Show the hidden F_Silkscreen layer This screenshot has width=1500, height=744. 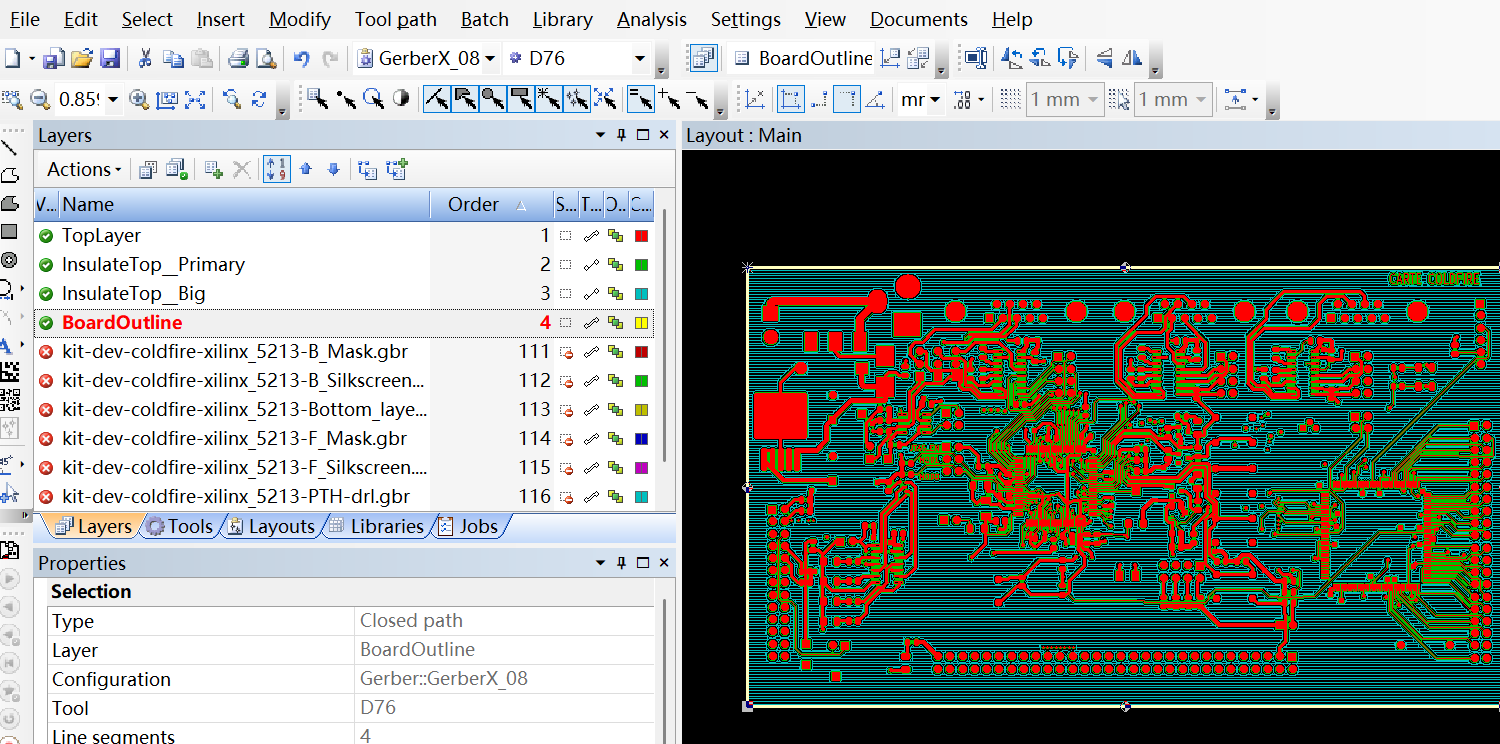46,468
